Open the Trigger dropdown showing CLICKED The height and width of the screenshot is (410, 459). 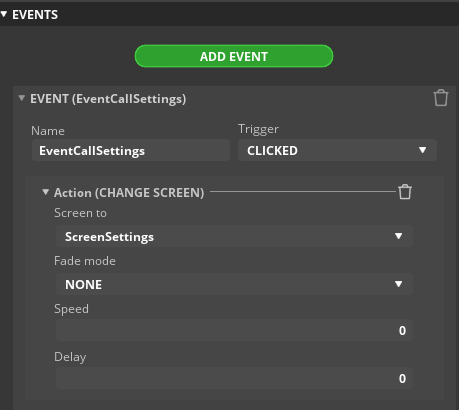coord(337,150)
